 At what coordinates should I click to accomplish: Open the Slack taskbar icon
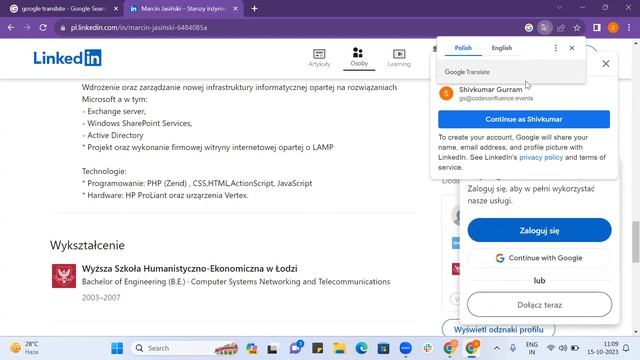point(427,348)
